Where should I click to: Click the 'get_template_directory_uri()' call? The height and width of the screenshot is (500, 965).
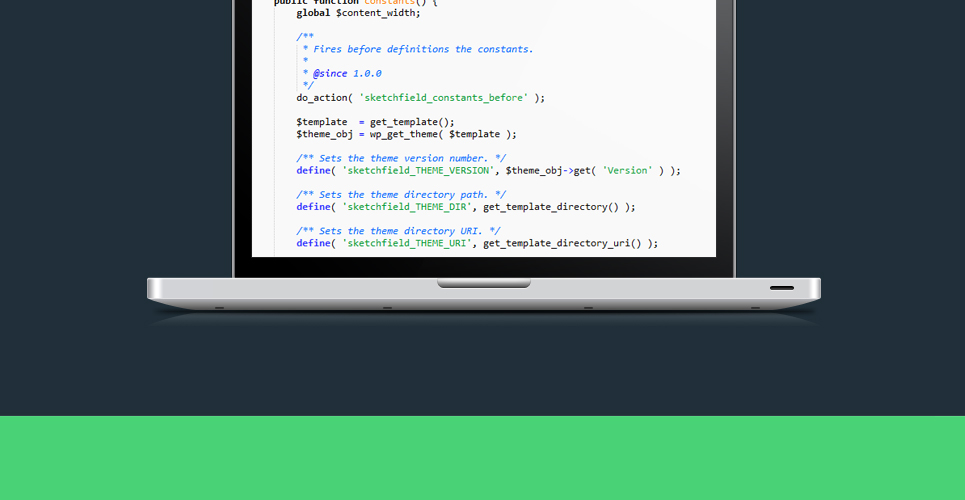pyautogui.click(x=563, y=243)
